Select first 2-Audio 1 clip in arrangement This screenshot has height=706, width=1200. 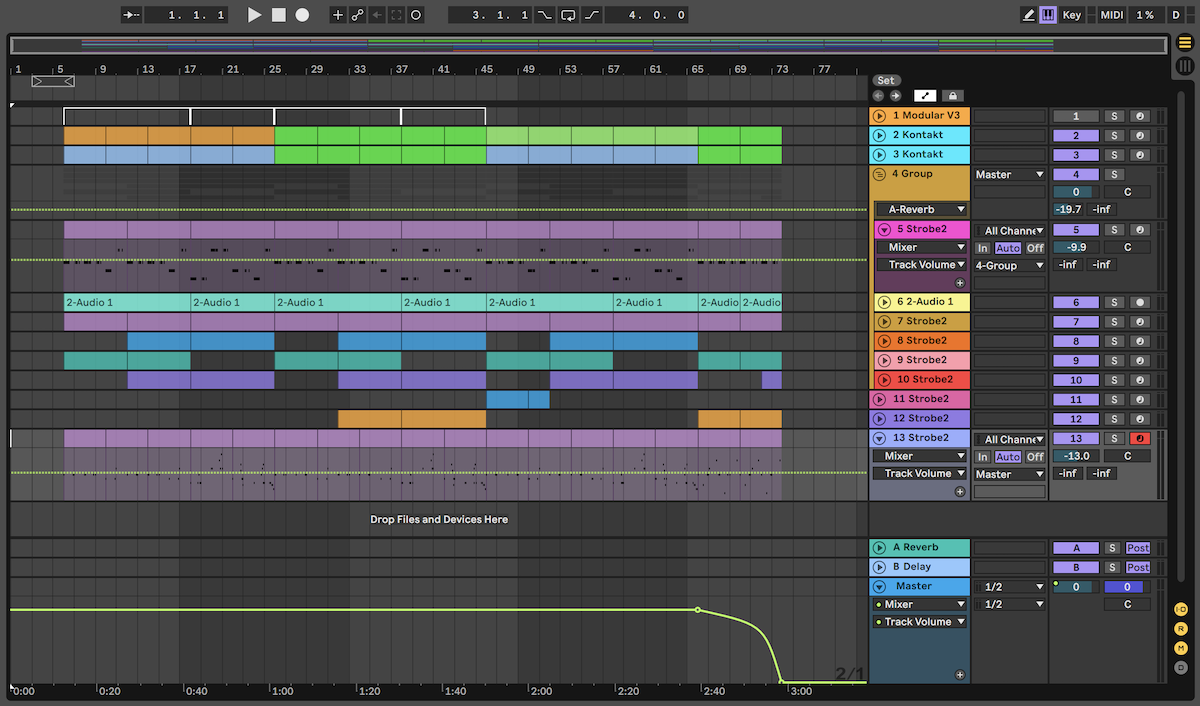[x=127, y=302]
